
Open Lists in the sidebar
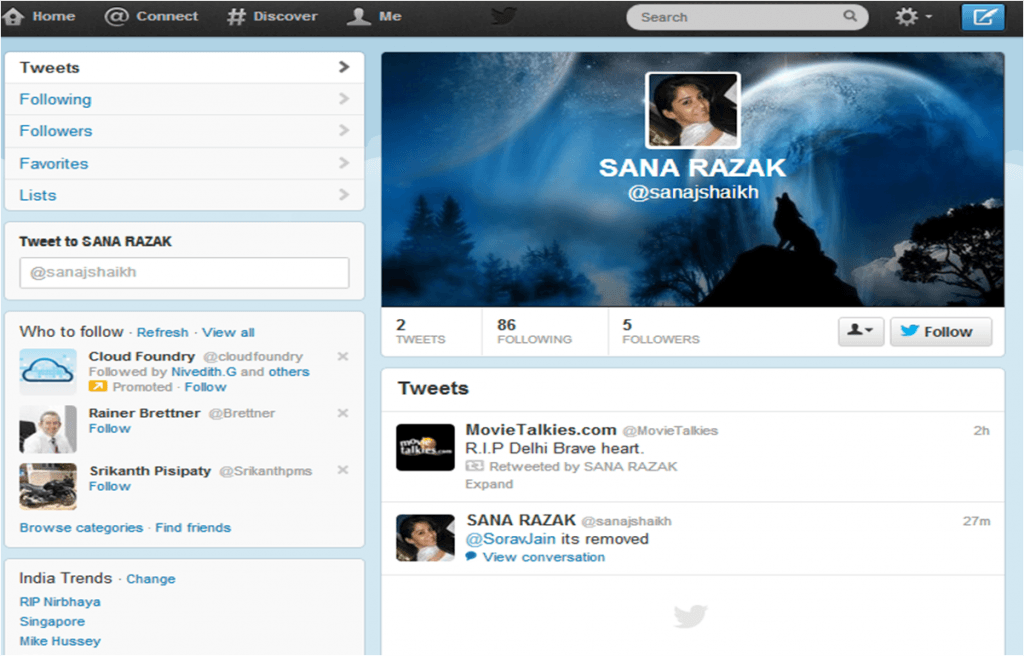[184, 195]
